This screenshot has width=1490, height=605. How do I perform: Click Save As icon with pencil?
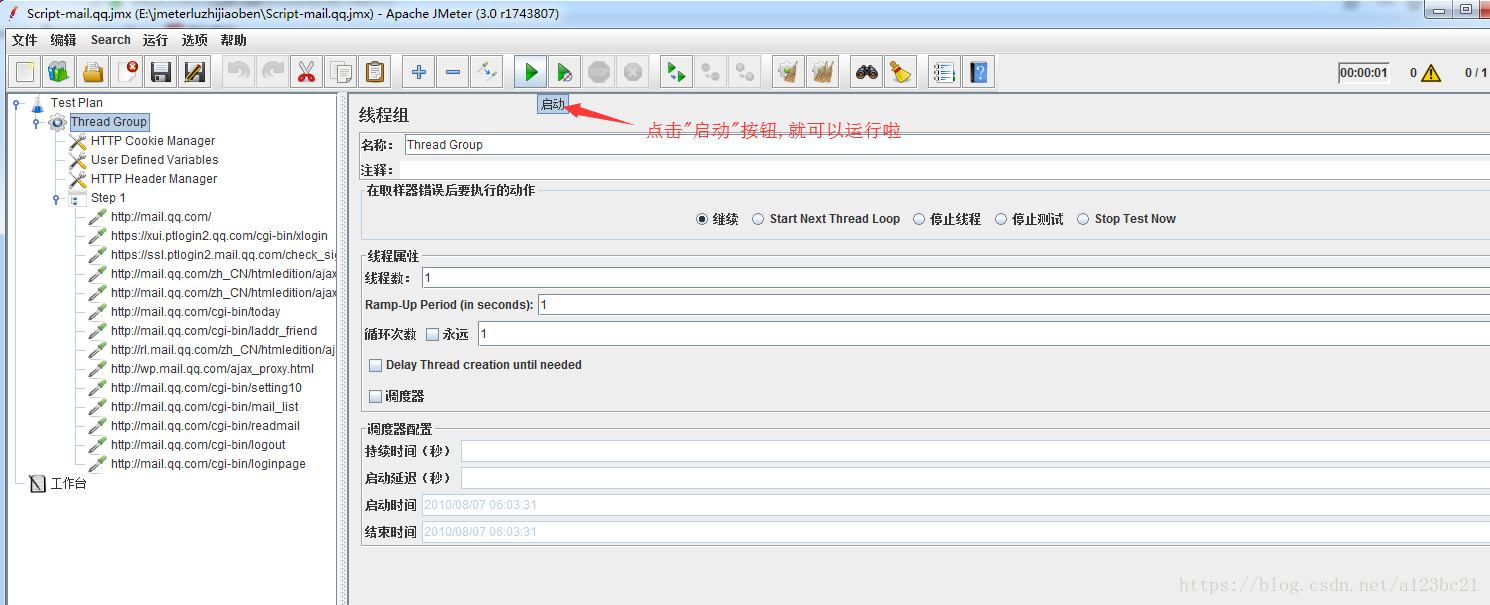(x=195, y=72)
